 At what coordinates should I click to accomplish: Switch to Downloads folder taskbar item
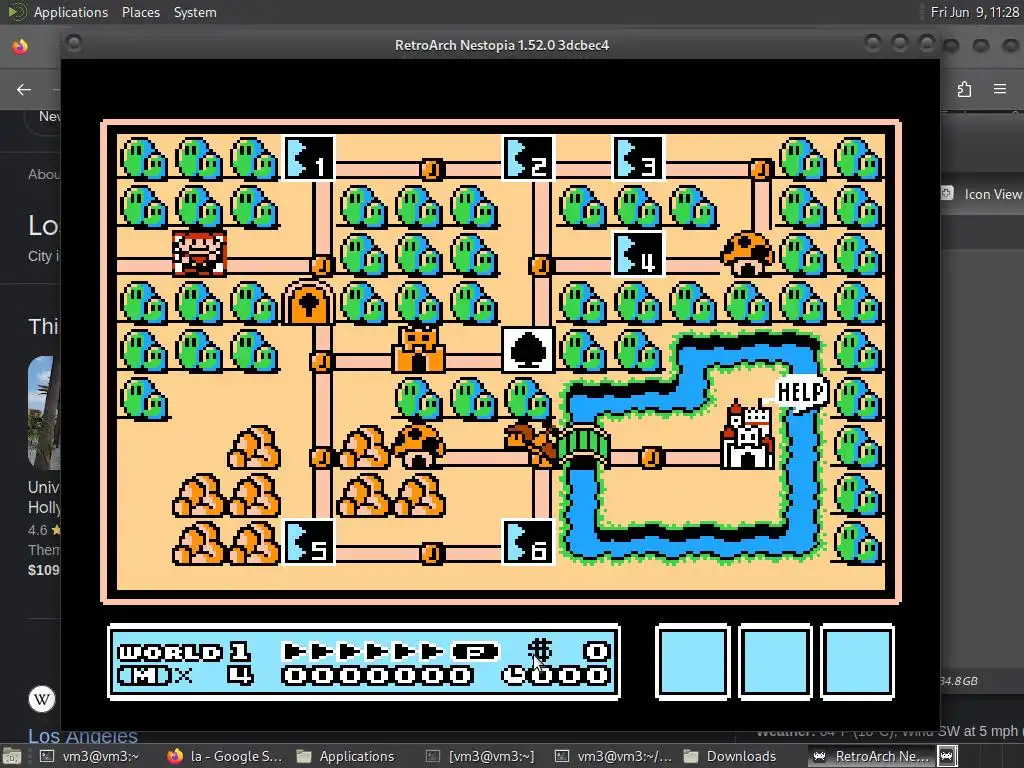click(729, 756)
